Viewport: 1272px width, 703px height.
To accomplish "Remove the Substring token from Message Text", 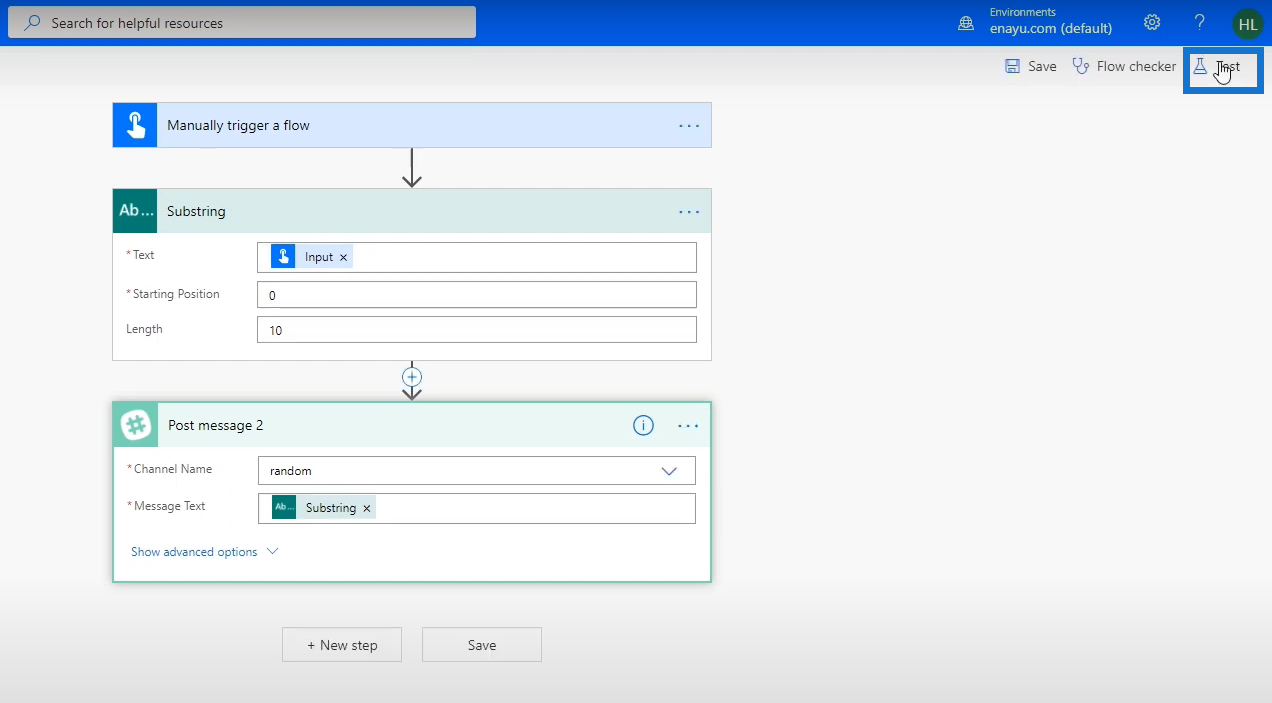I will point(367,509).
